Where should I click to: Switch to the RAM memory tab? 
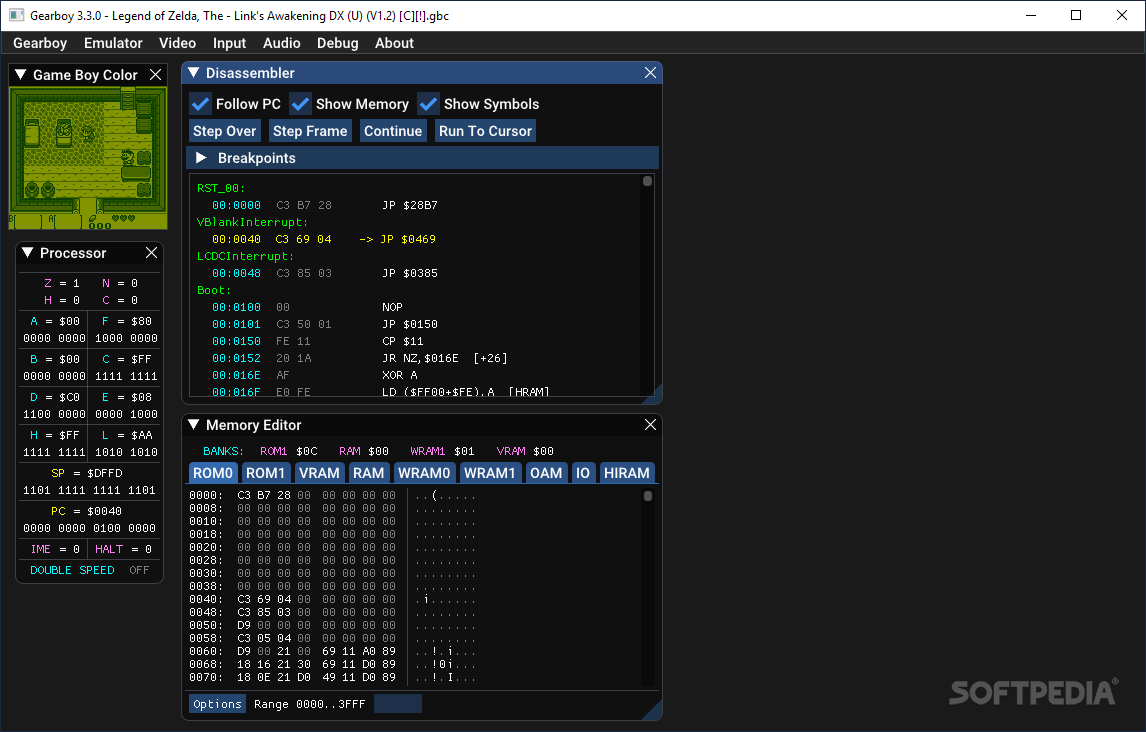tap(368, 473)
